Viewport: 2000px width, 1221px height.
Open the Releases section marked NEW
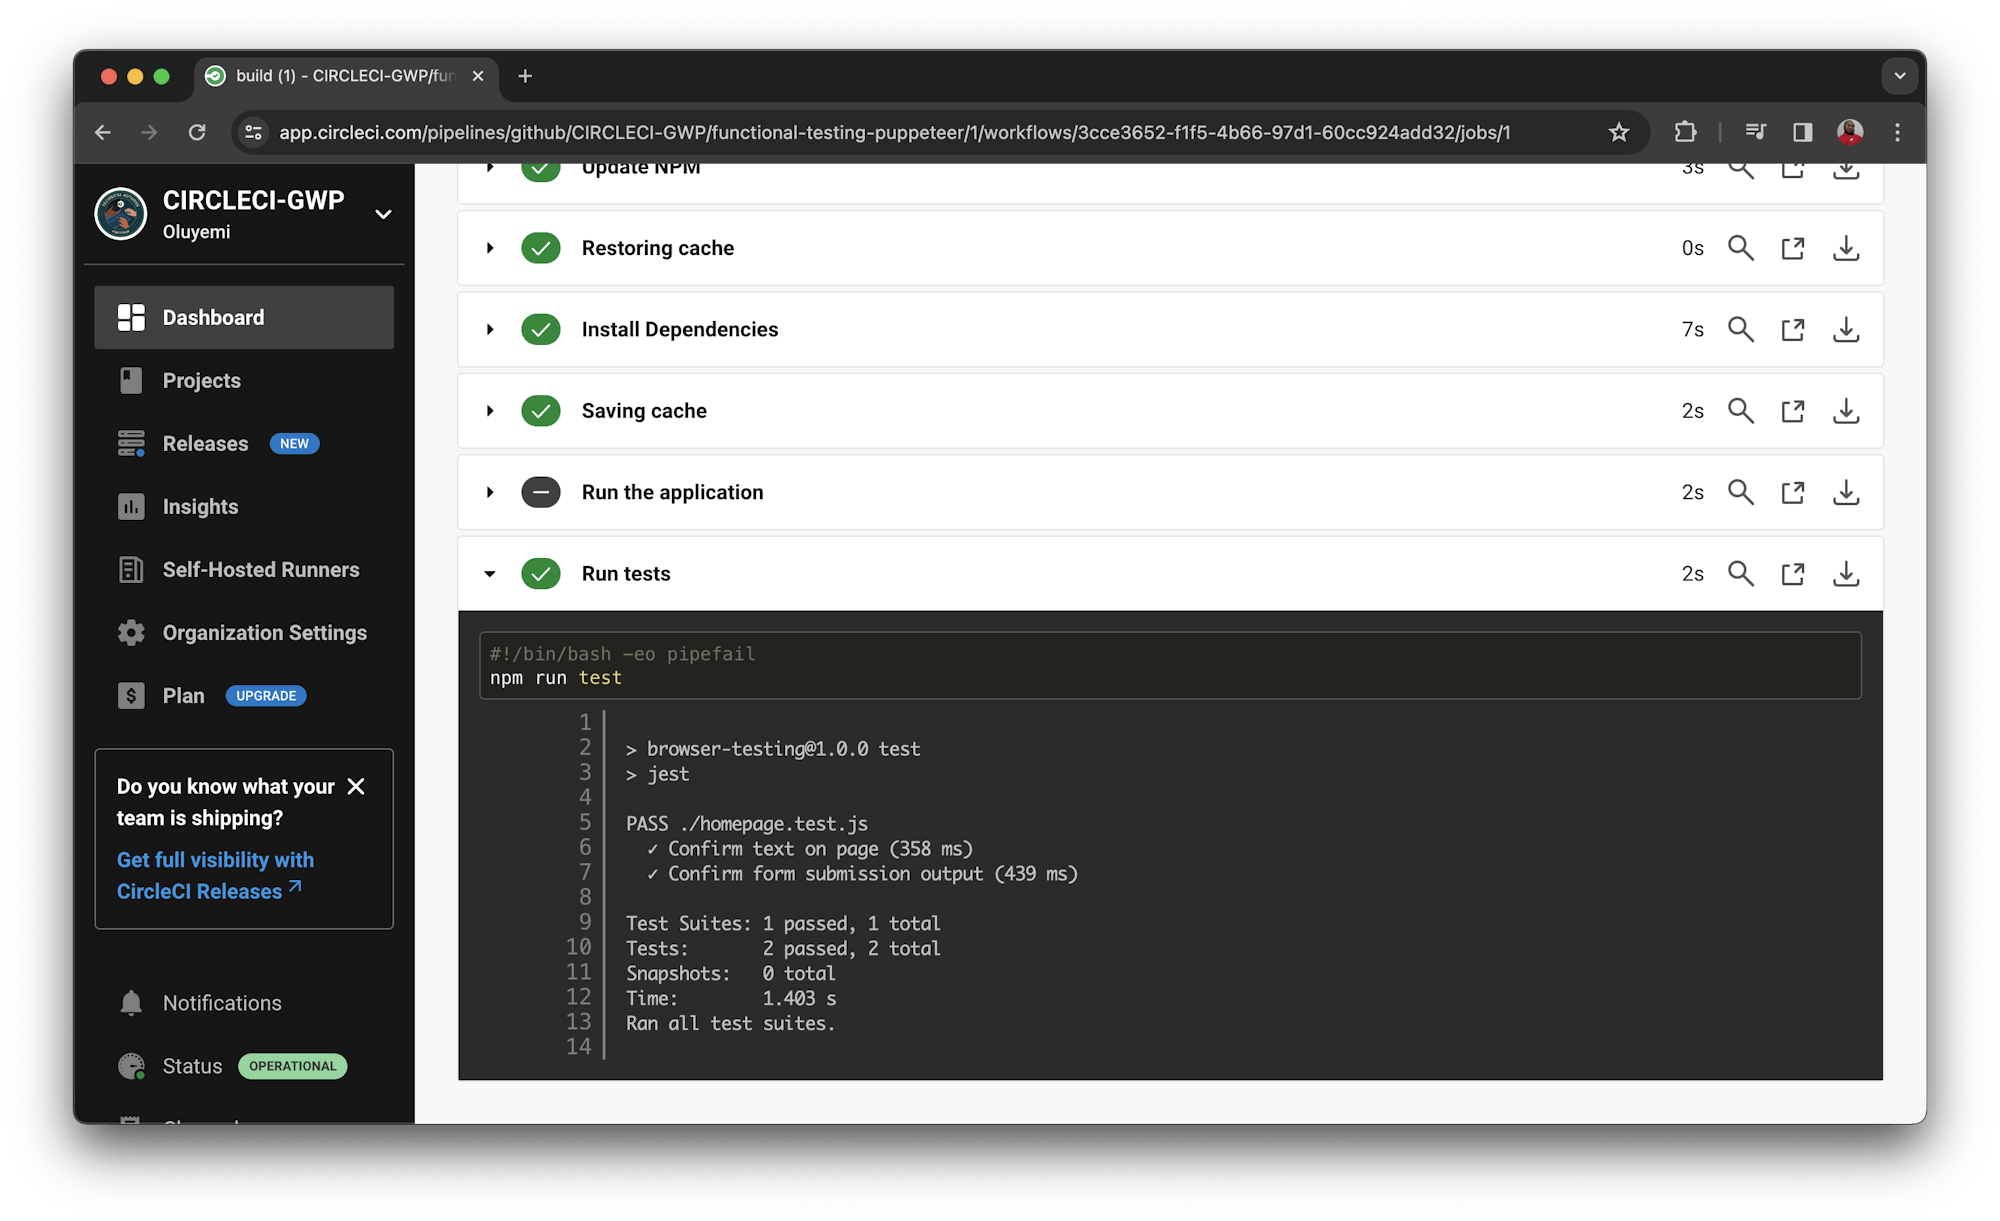[205, 443]
